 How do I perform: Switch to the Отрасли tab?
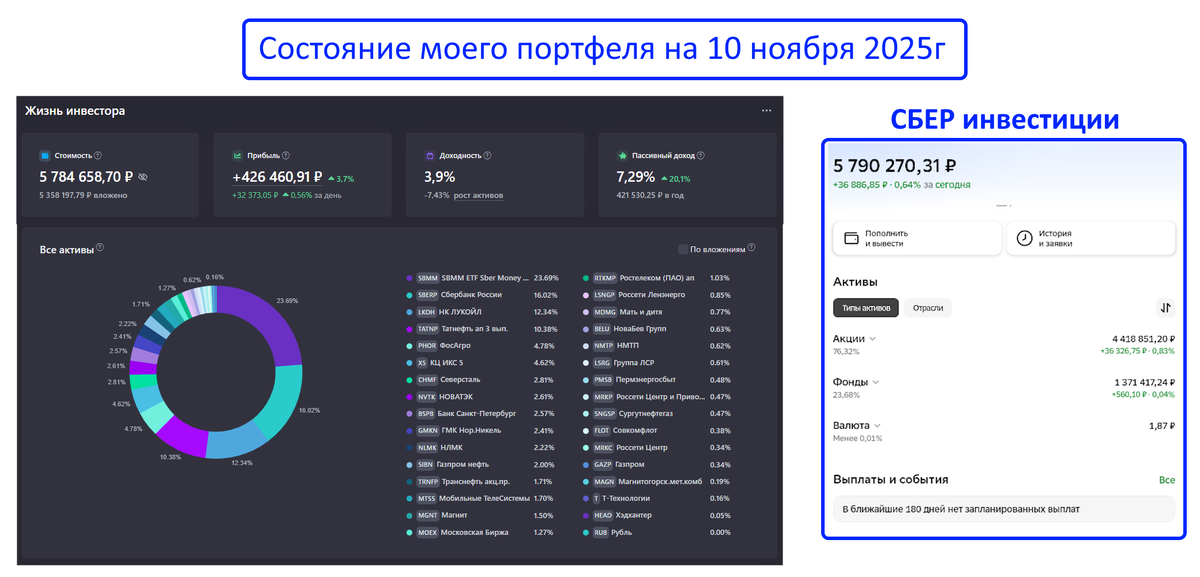click(x=928, y=308)
